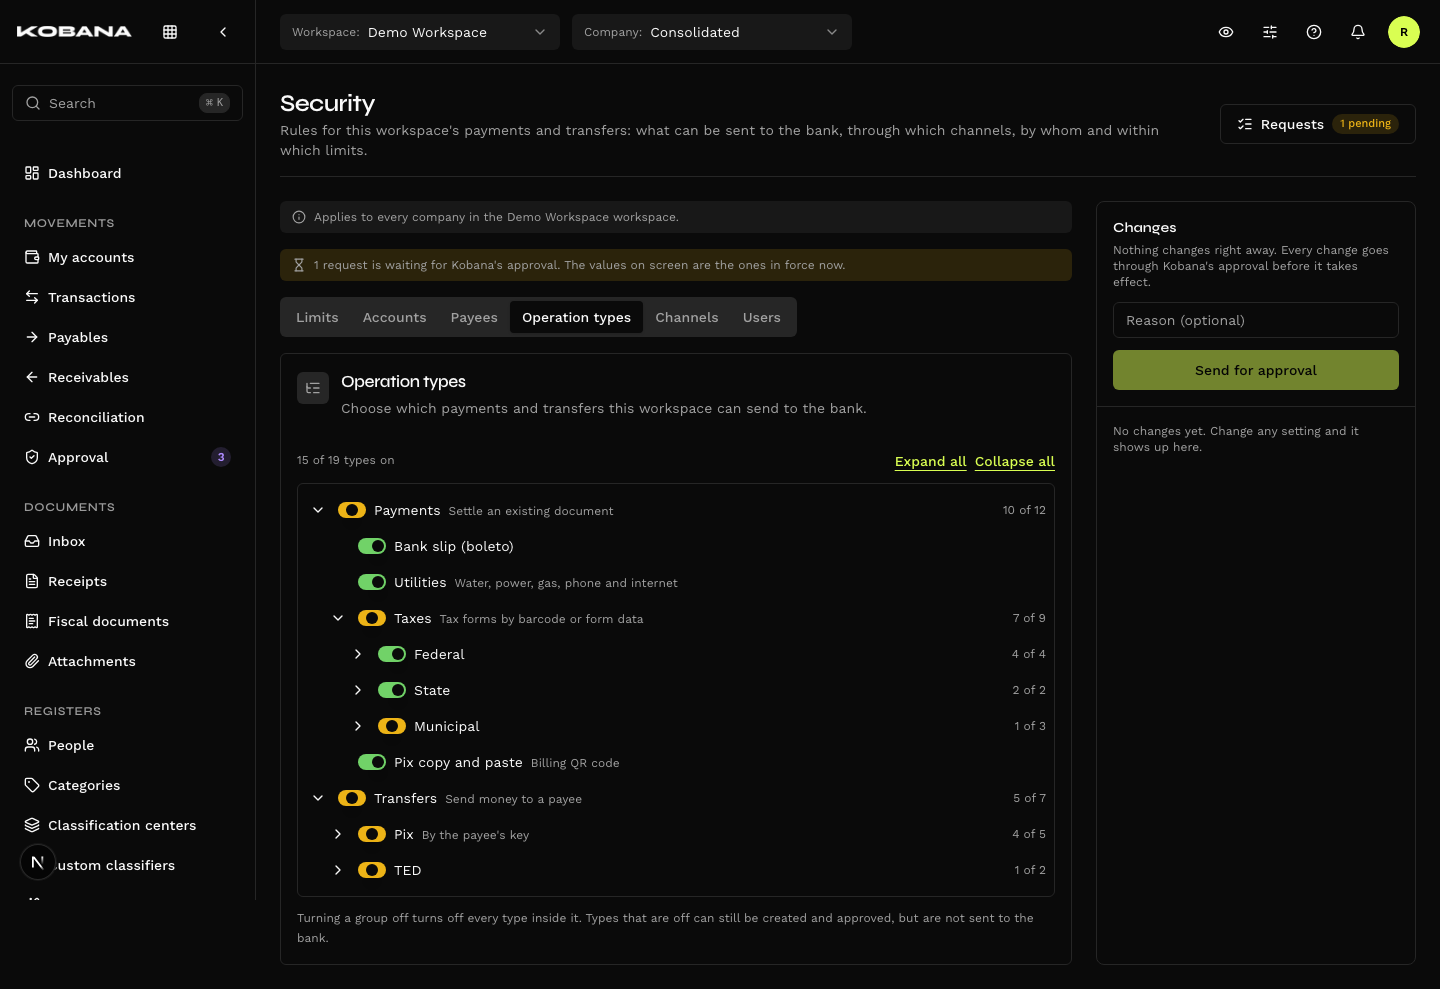Open Approval in the sidebar
Viewport: 1440px width, 989px height.
[x=127, y=457]
